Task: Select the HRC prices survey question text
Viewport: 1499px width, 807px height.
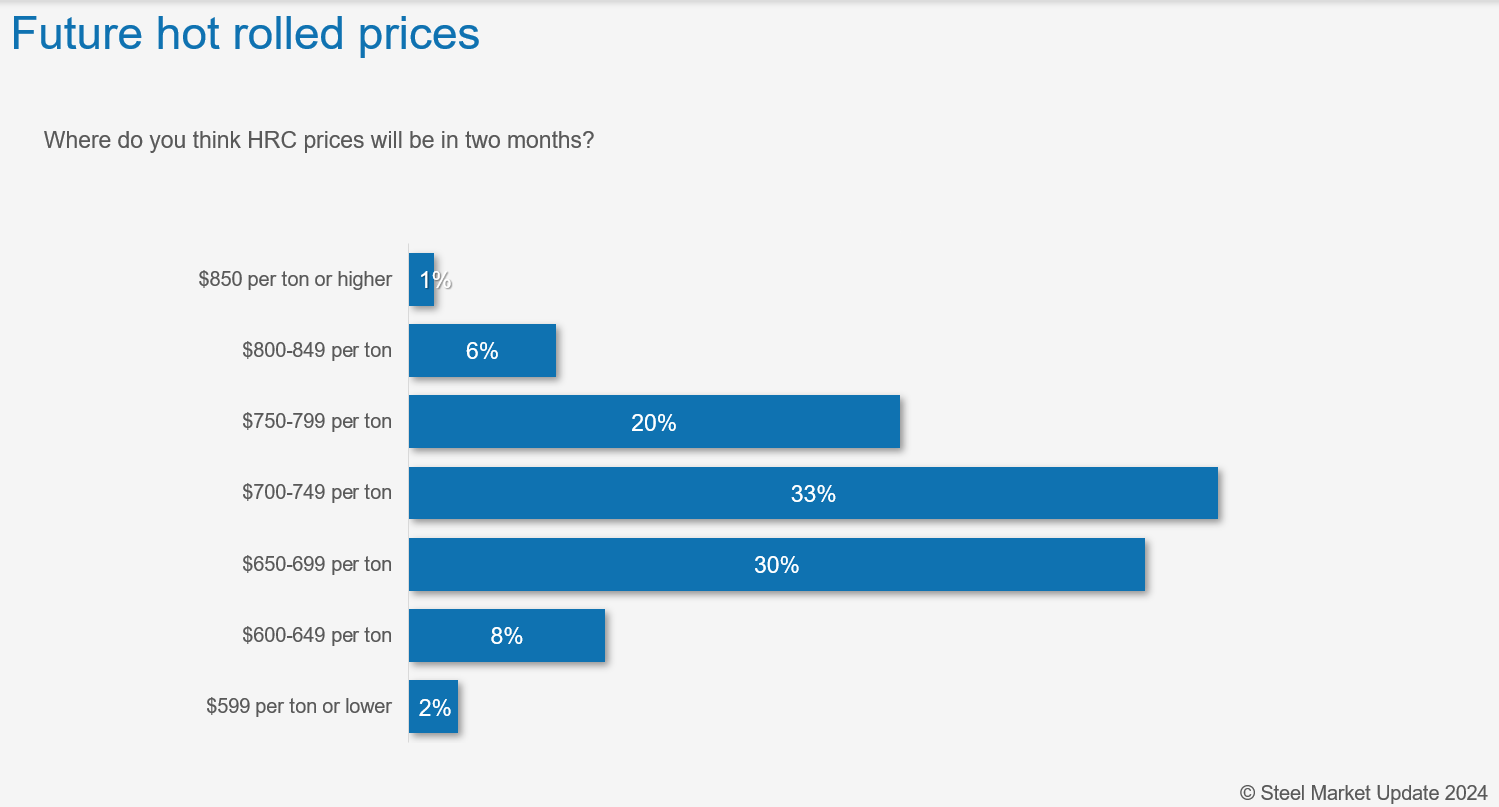Action: [319, 140]
